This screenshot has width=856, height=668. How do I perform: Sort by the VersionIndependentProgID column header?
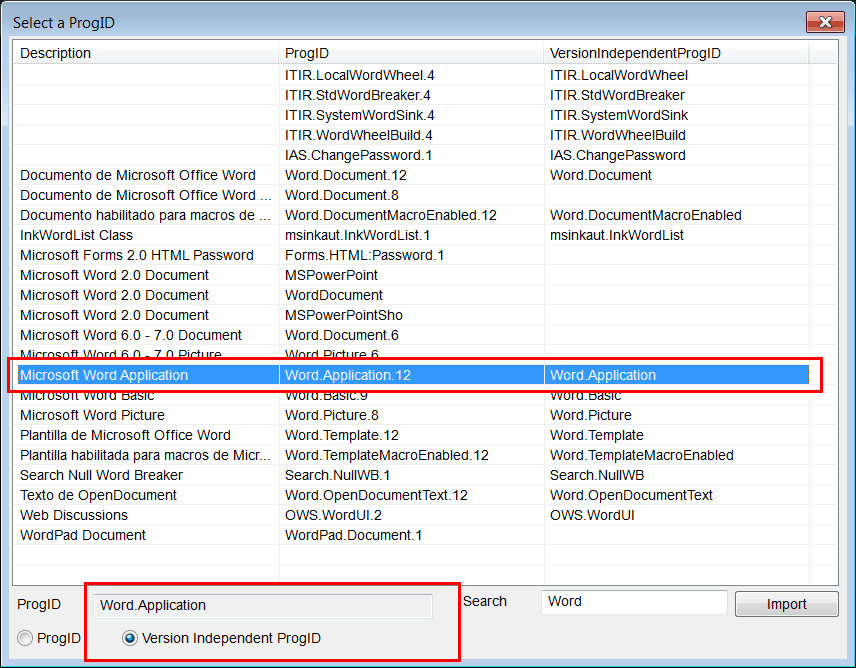[x=676, y=53]
